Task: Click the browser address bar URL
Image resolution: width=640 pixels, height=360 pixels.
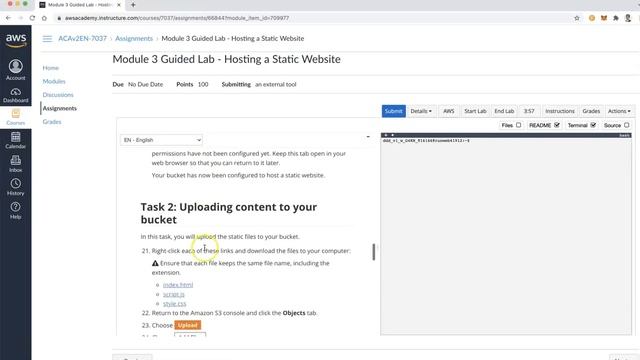Action: coord(177,18)
